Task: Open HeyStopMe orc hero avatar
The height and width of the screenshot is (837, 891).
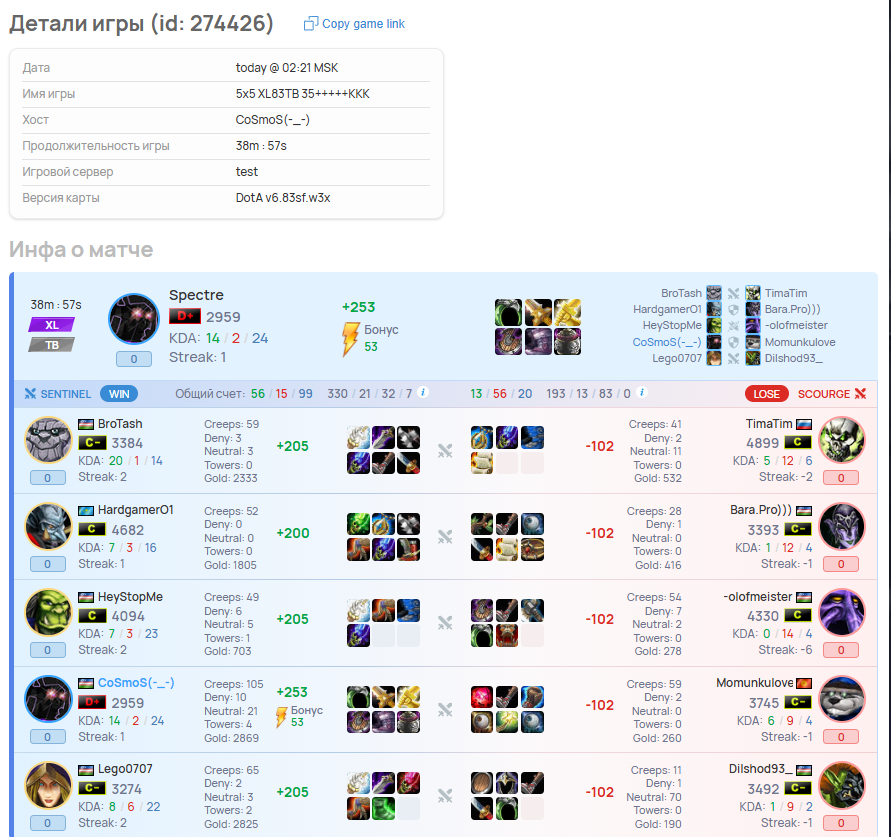Action: pos(48,613)
